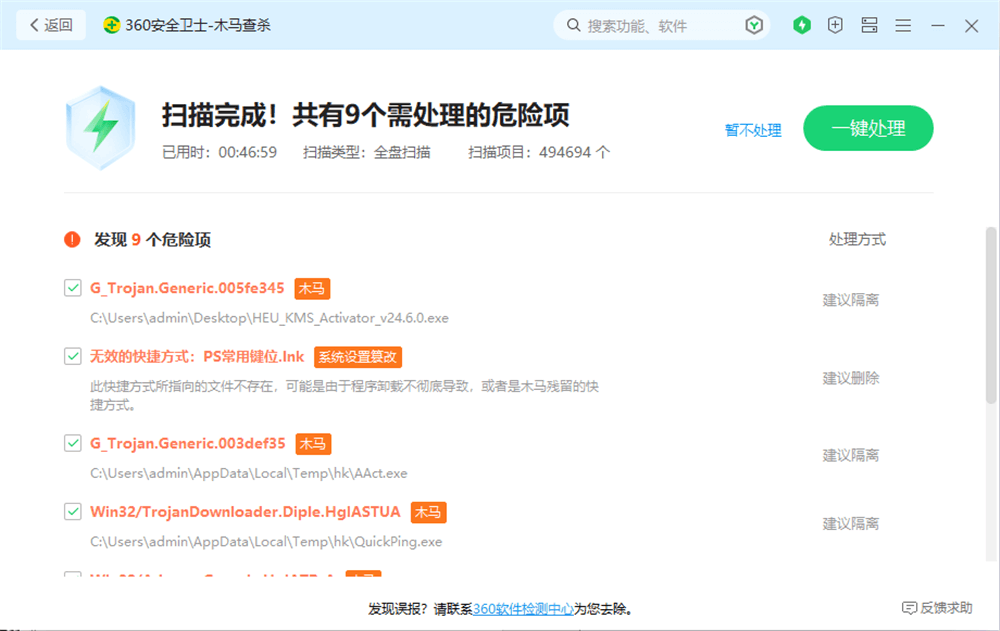Click the 搜索功能、软件 search field
This screenshot has width=1000, height=631.
pos(660,25)
